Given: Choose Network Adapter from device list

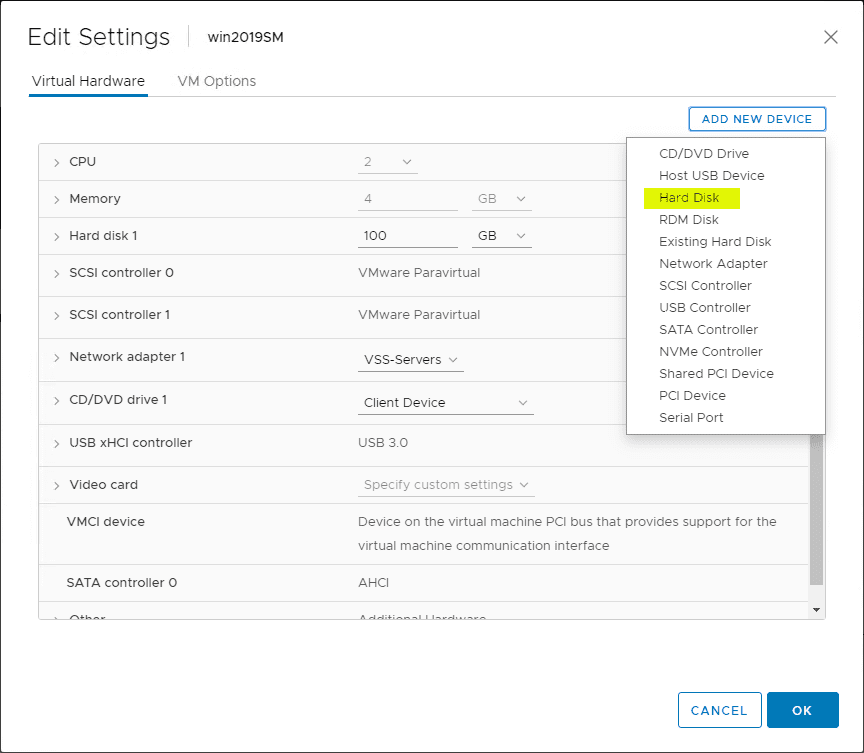Looking at the screenshot, I should point(713,264).
